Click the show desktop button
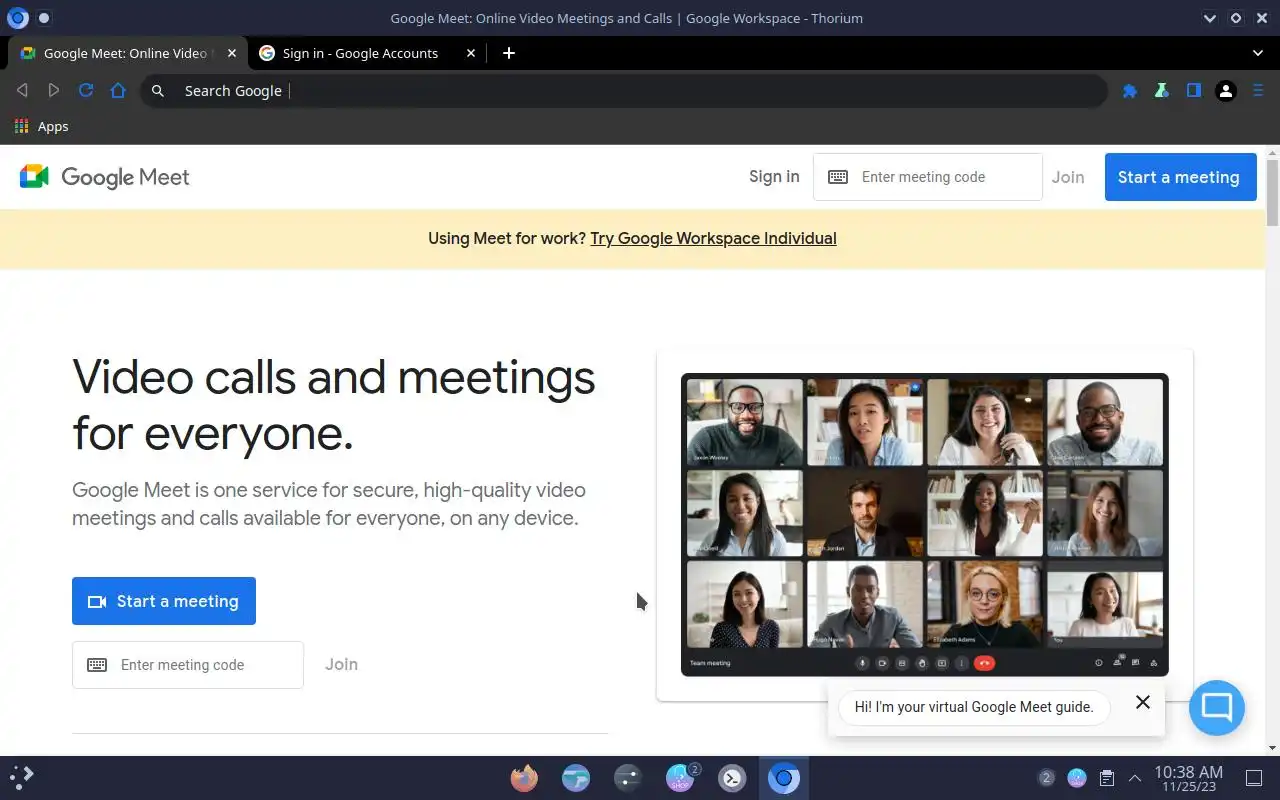 [x=1254, y=777]
